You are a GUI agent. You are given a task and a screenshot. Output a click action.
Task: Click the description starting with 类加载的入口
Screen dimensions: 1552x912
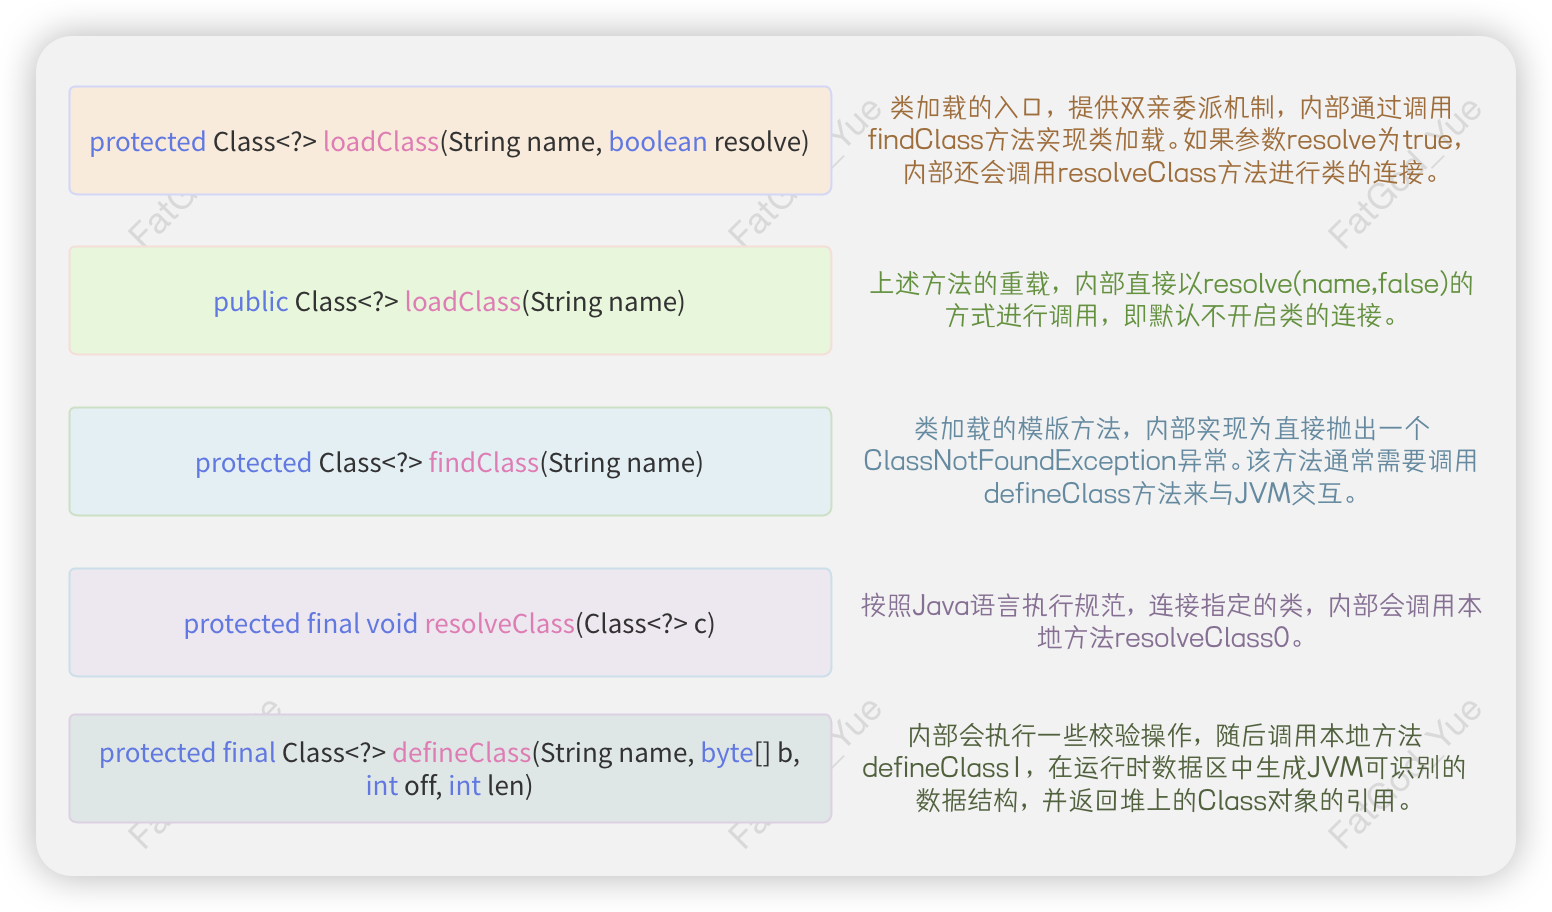[x=1170, y=140]
